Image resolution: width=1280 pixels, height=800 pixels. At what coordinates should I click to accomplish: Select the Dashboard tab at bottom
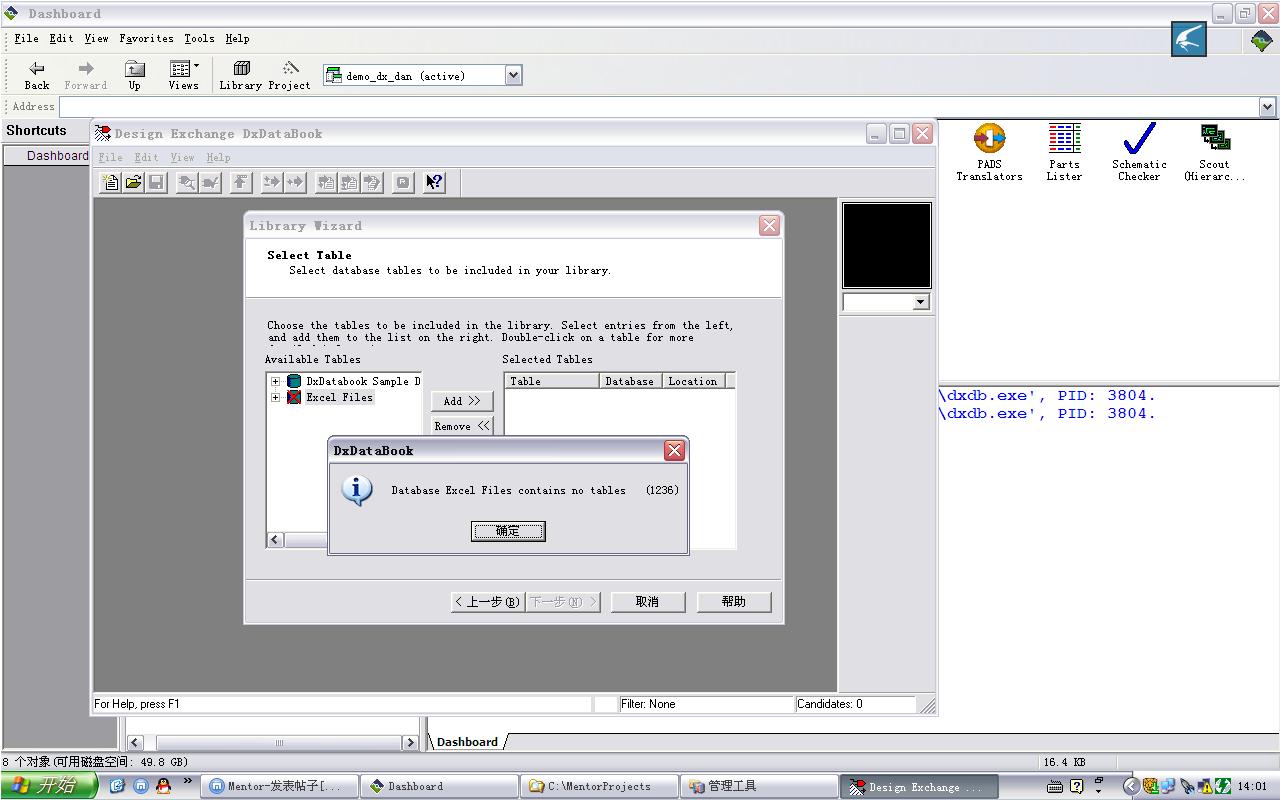click(x=467, y=742)
